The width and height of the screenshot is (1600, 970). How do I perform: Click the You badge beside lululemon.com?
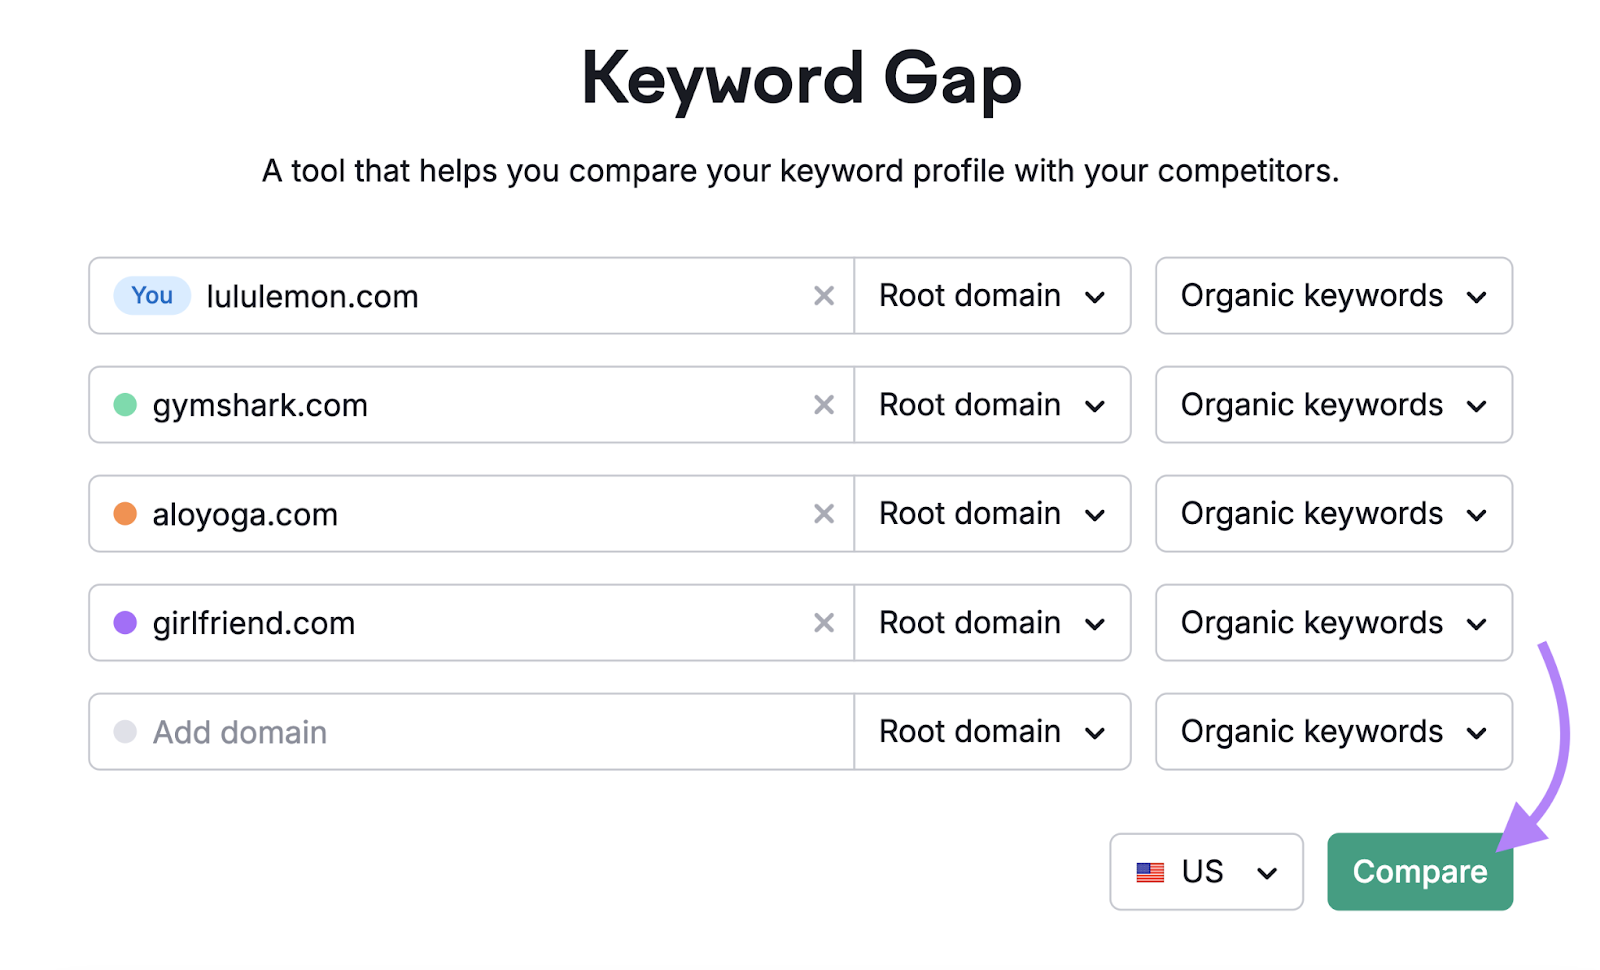coord(152,296)
